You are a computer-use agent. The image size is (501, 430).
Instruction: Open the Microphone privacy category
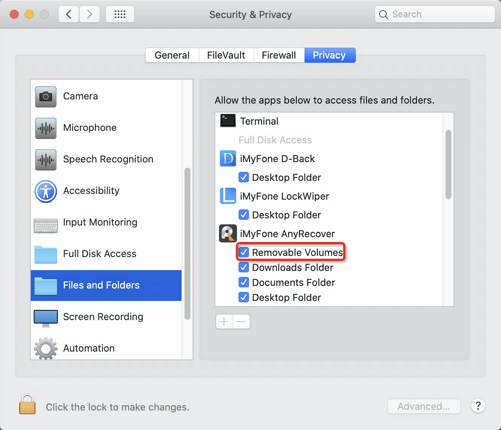[x=106, y=128]
